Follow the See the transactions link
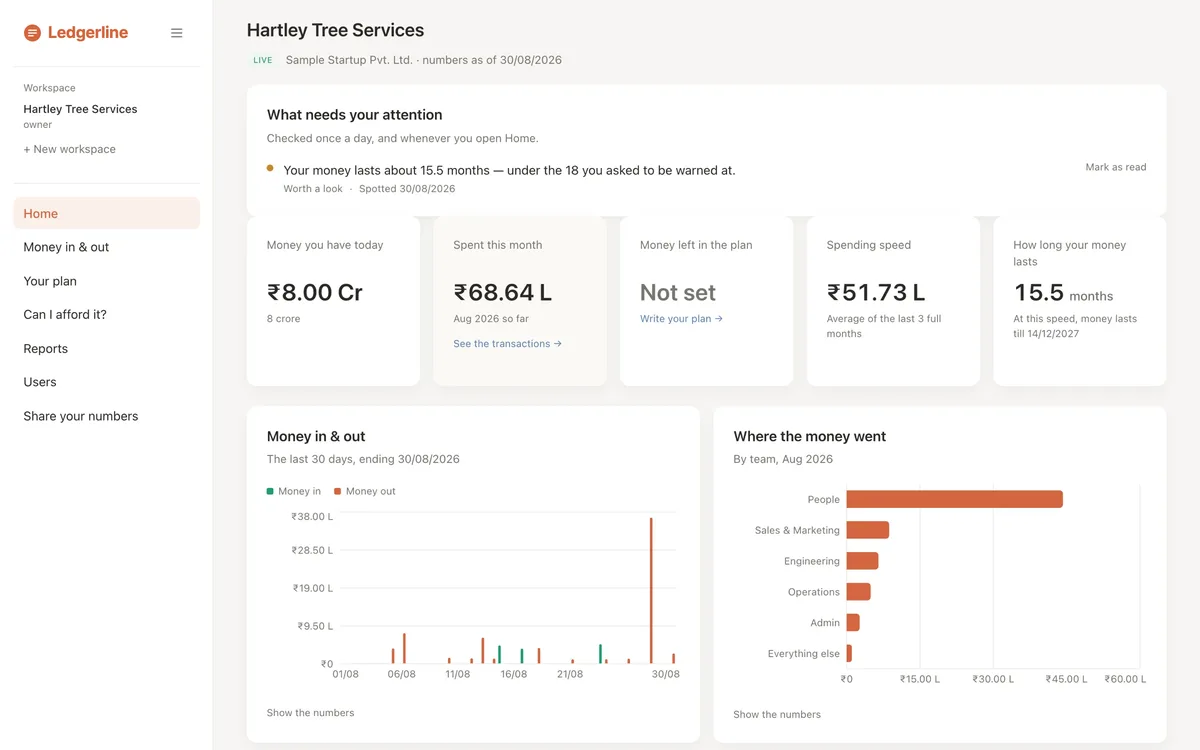This screenshot has width=1200, height=750. coord(507,343)
